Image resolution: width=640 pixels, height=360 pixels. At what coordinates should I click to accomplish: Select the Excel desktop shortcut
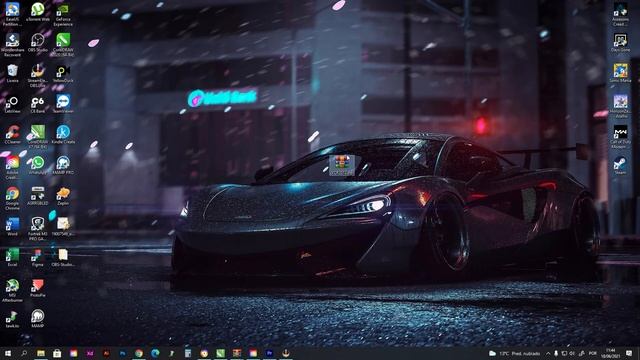(12, 257)
